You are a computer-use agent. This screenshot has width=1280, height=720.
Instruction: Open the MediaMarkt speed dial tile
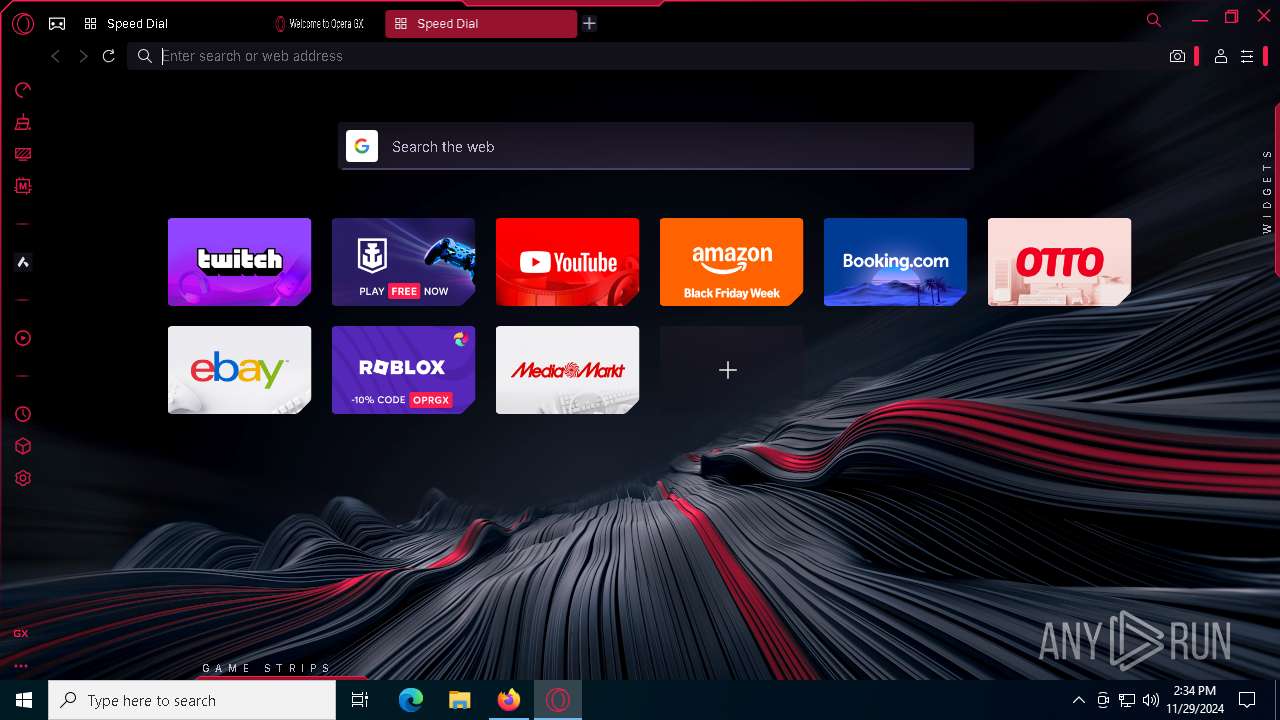point(567,370)
